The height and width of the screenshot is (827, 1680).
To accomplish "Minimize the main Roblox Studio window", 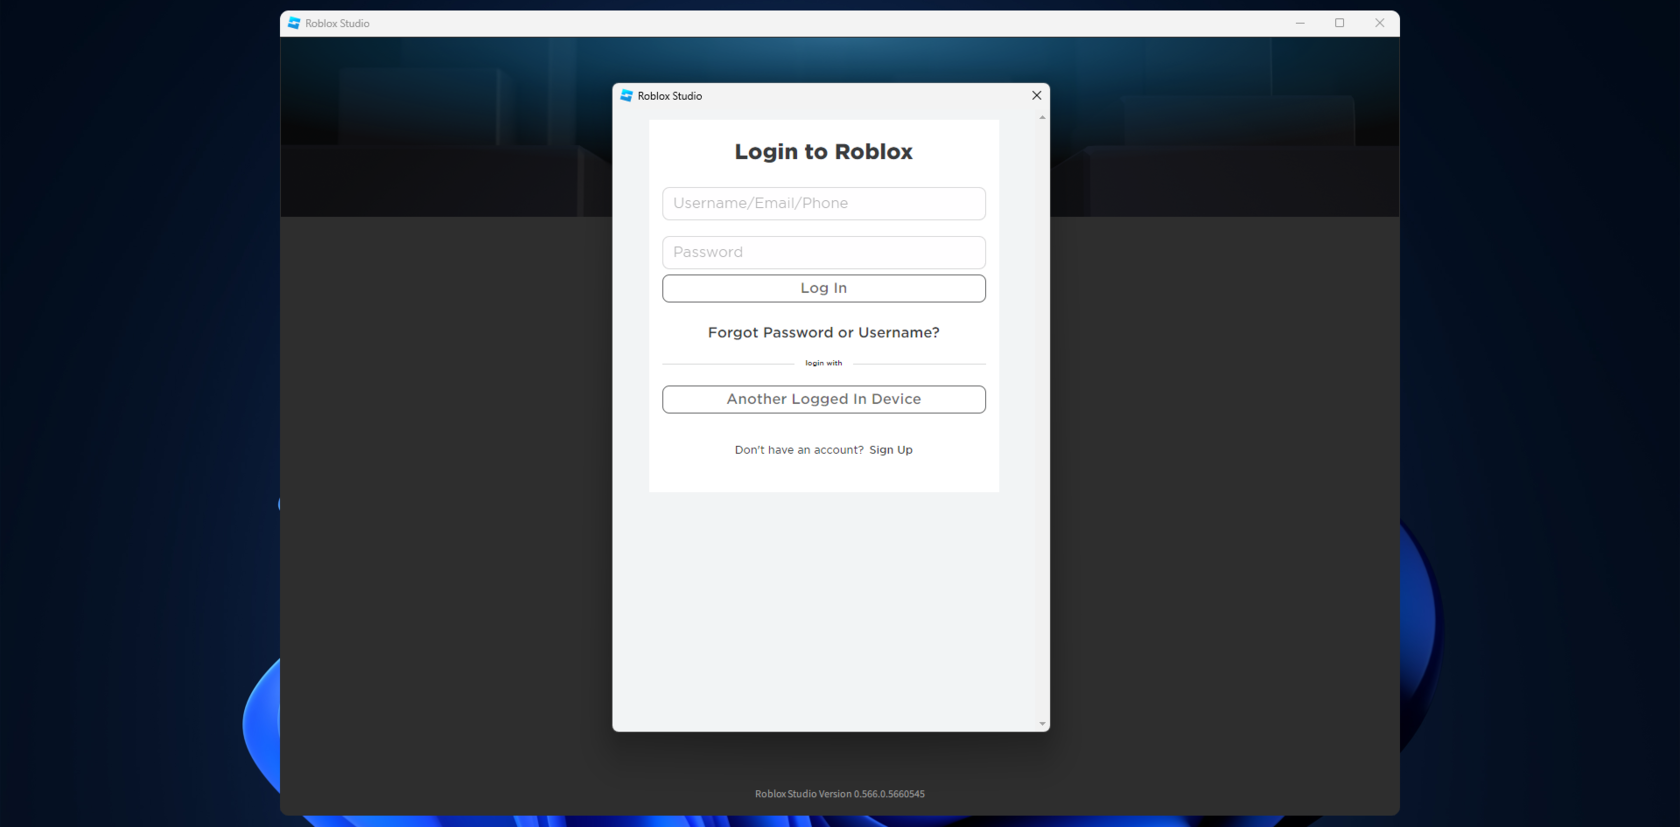I will coord(1300,23).
